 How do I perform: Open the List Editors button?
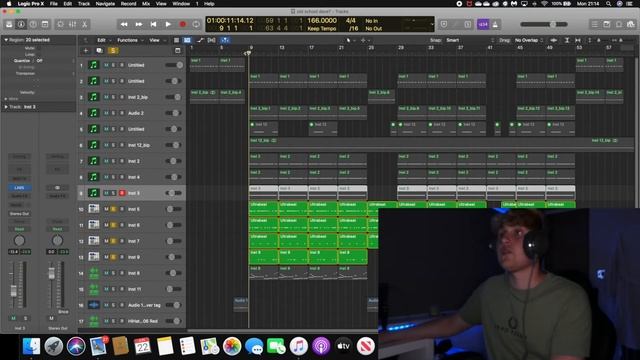click(595, 24)
